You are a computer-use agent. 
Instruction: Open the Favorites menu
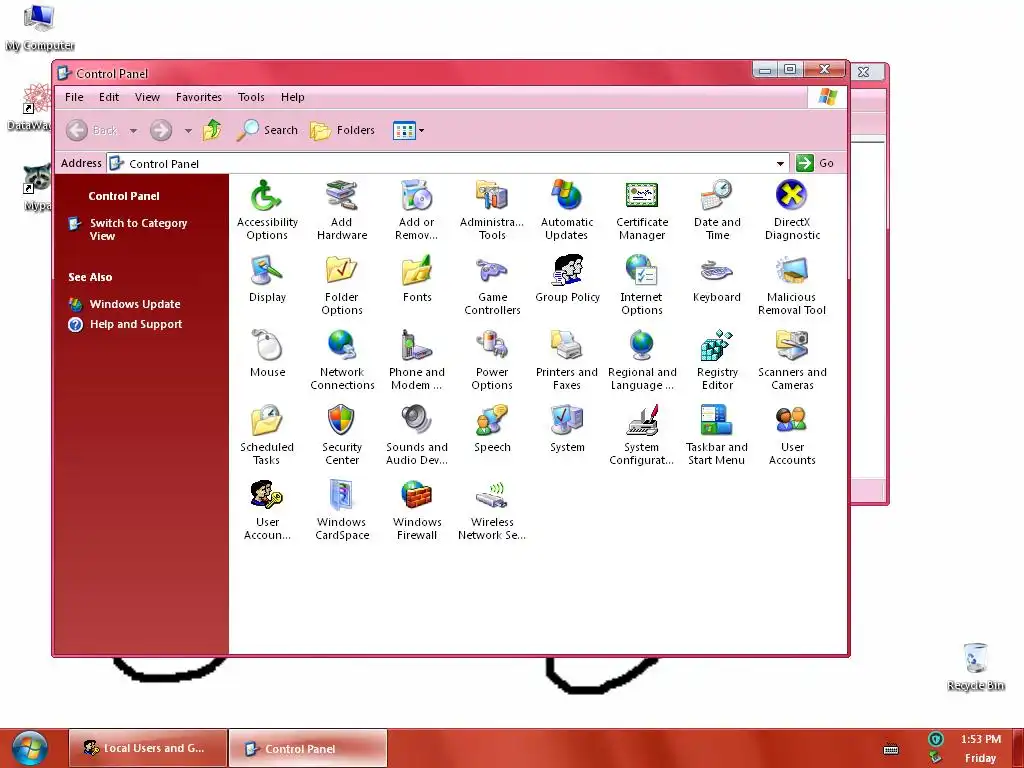pos(199,97)
